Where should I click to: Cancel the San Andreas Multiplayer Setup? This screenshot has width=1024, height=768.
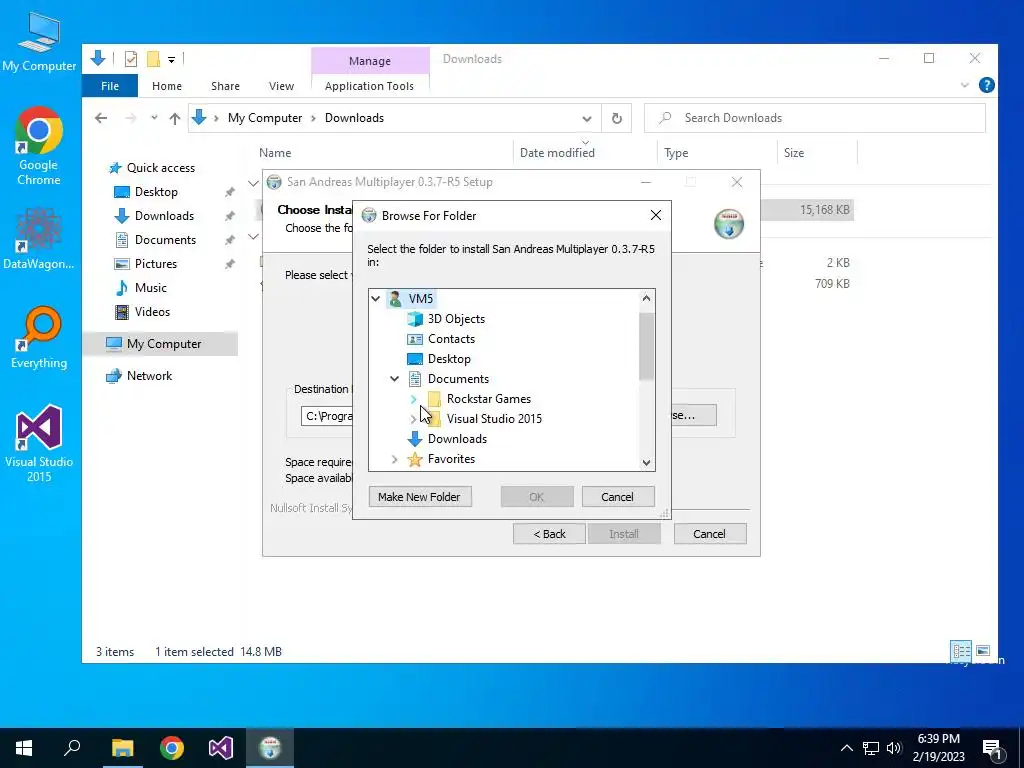(x=709, y=534)
